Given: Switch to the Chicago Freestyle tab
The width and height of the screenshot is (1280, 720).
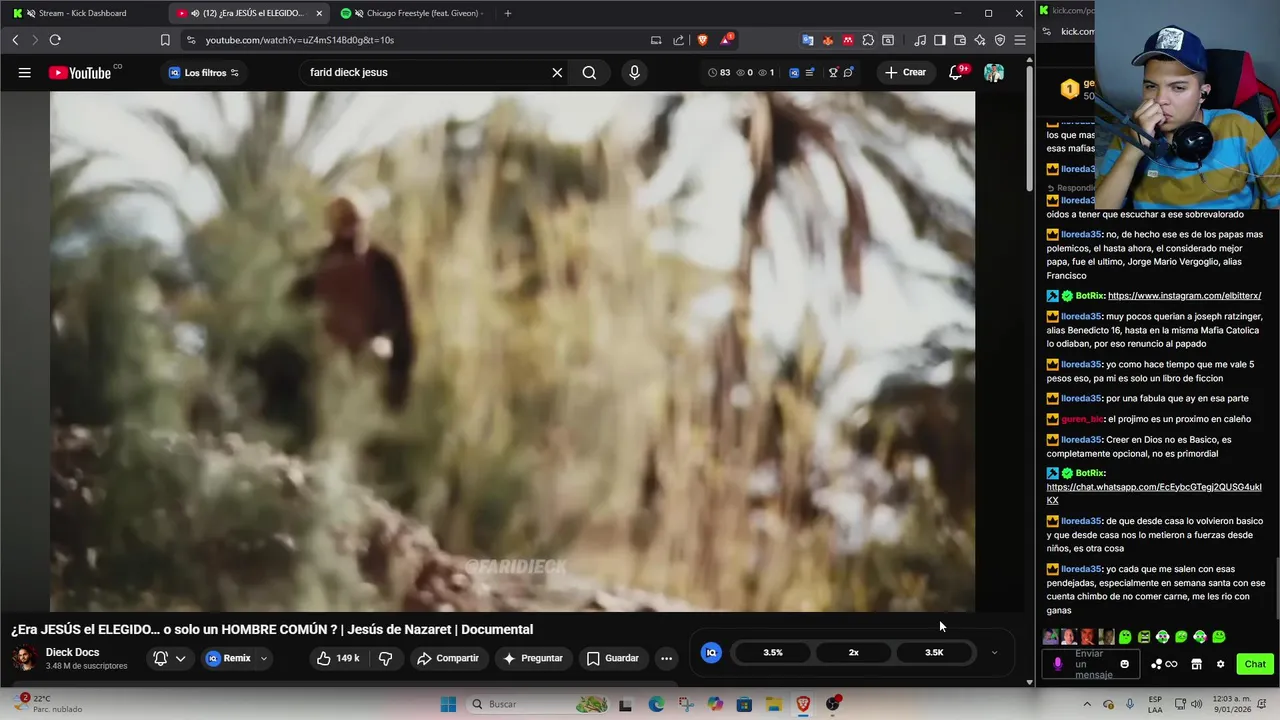Looking at the screenshot, I should [x=412, y=13].
